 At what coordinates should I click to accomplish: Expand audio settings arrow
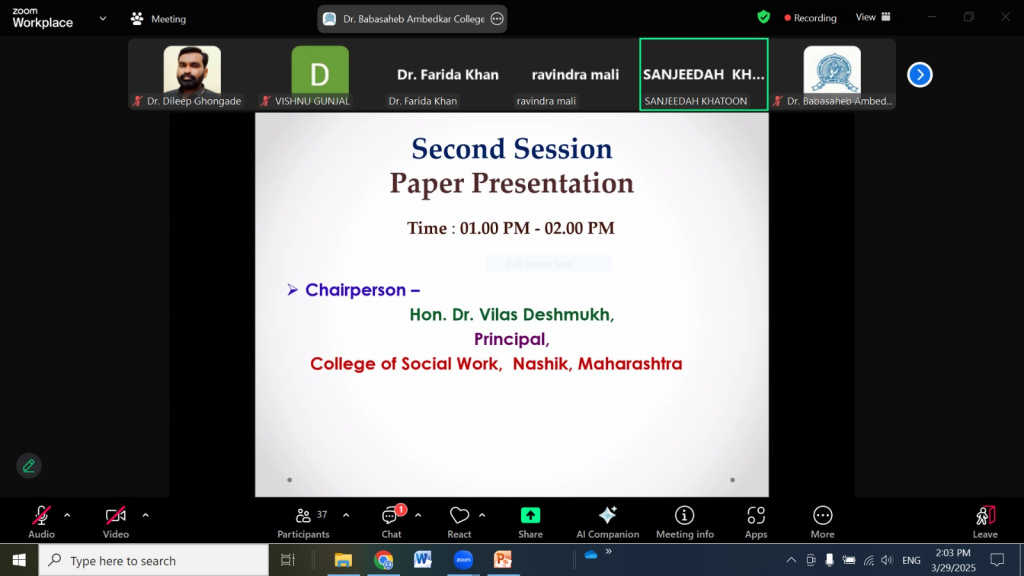67,515
